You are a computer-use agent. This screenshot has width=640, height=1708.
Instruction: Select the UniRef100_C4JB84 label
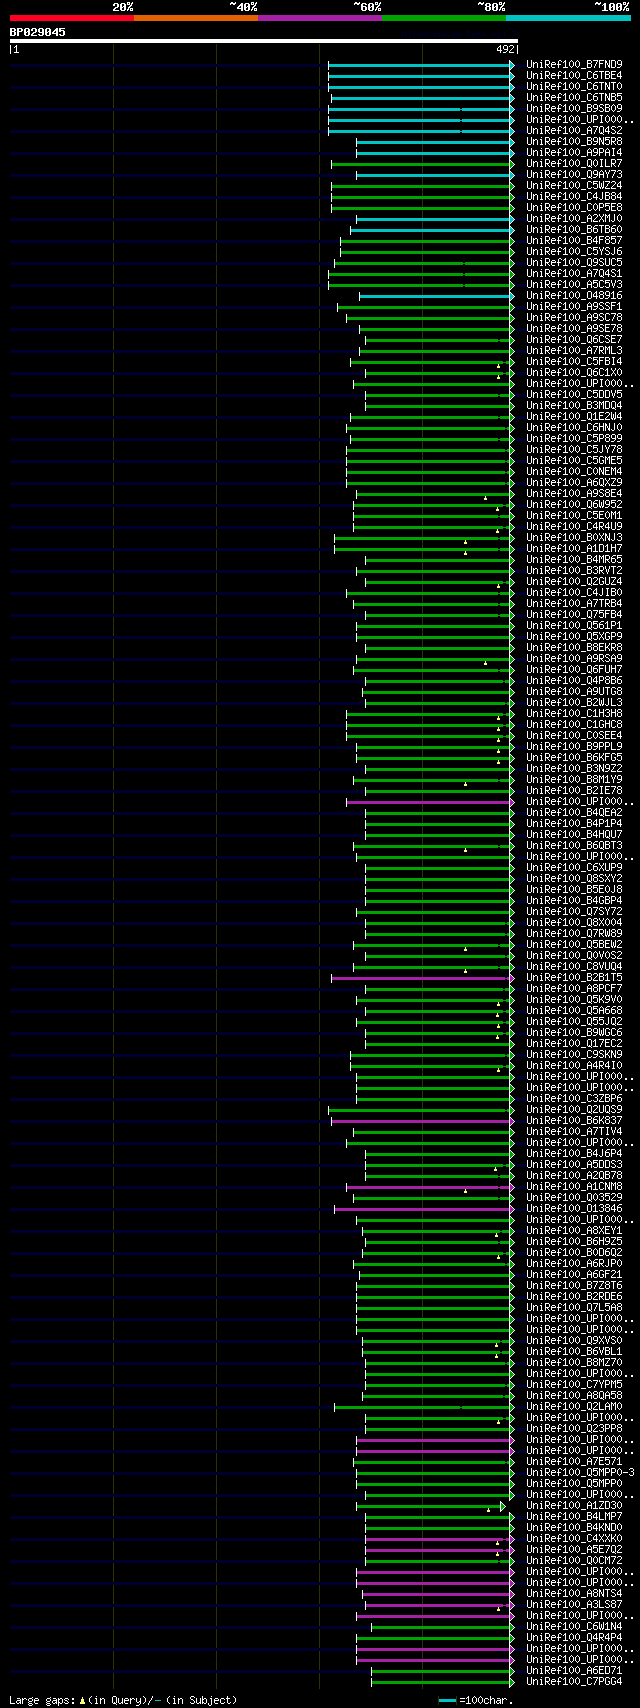point(574,196)
